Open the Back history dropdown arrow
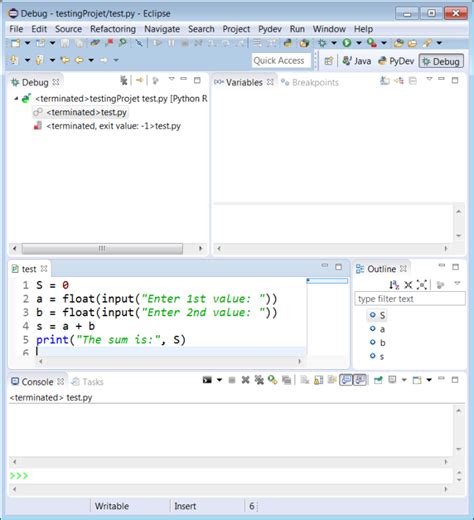The width and height of the screenshot is (474, 520). pyautogui.click(x=91, y=60)
